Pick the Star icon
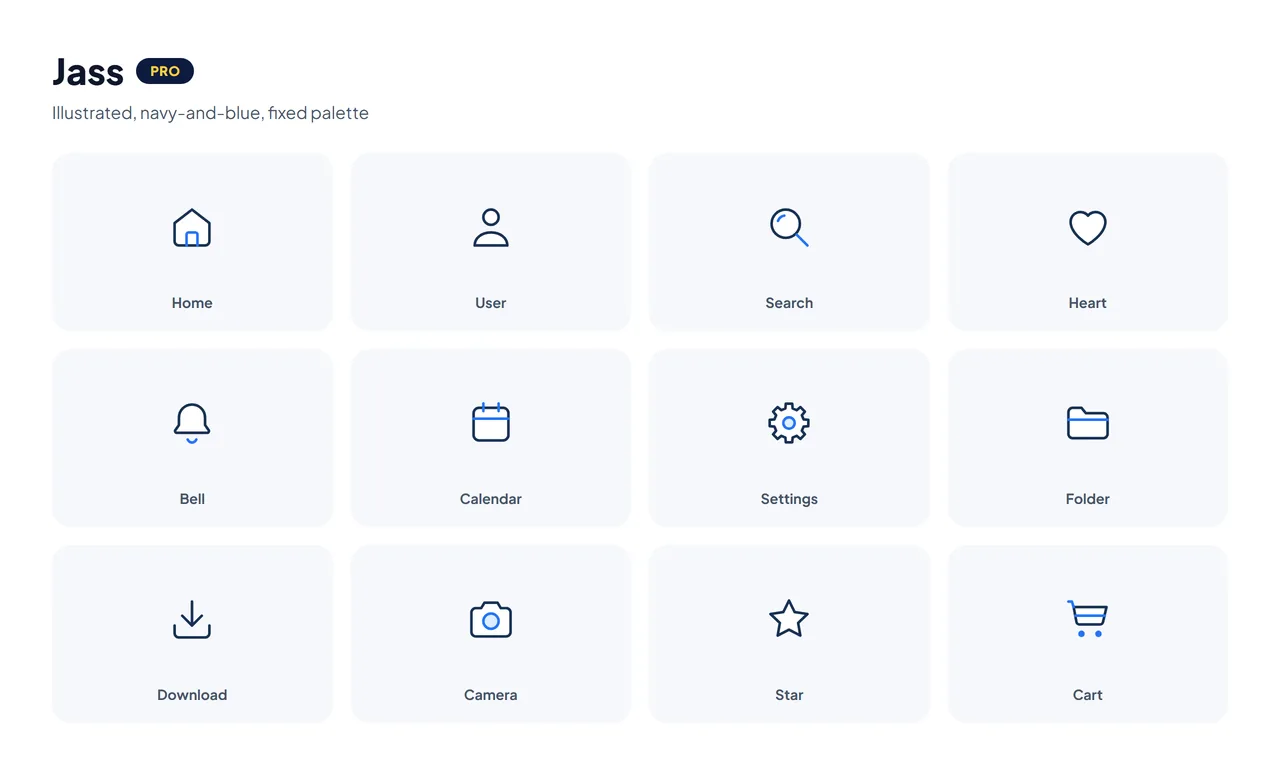 (x=789, y=619)
